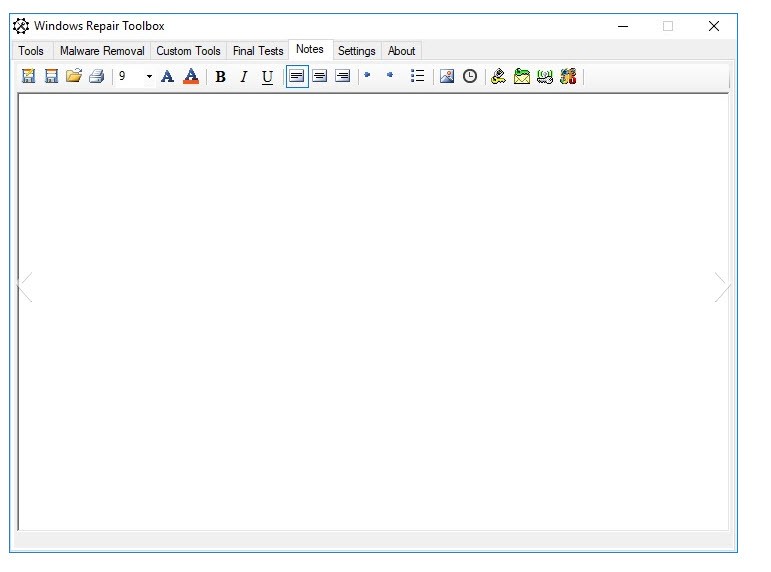
Task: Click the keys and pen icon
Action: pos(499,76)
